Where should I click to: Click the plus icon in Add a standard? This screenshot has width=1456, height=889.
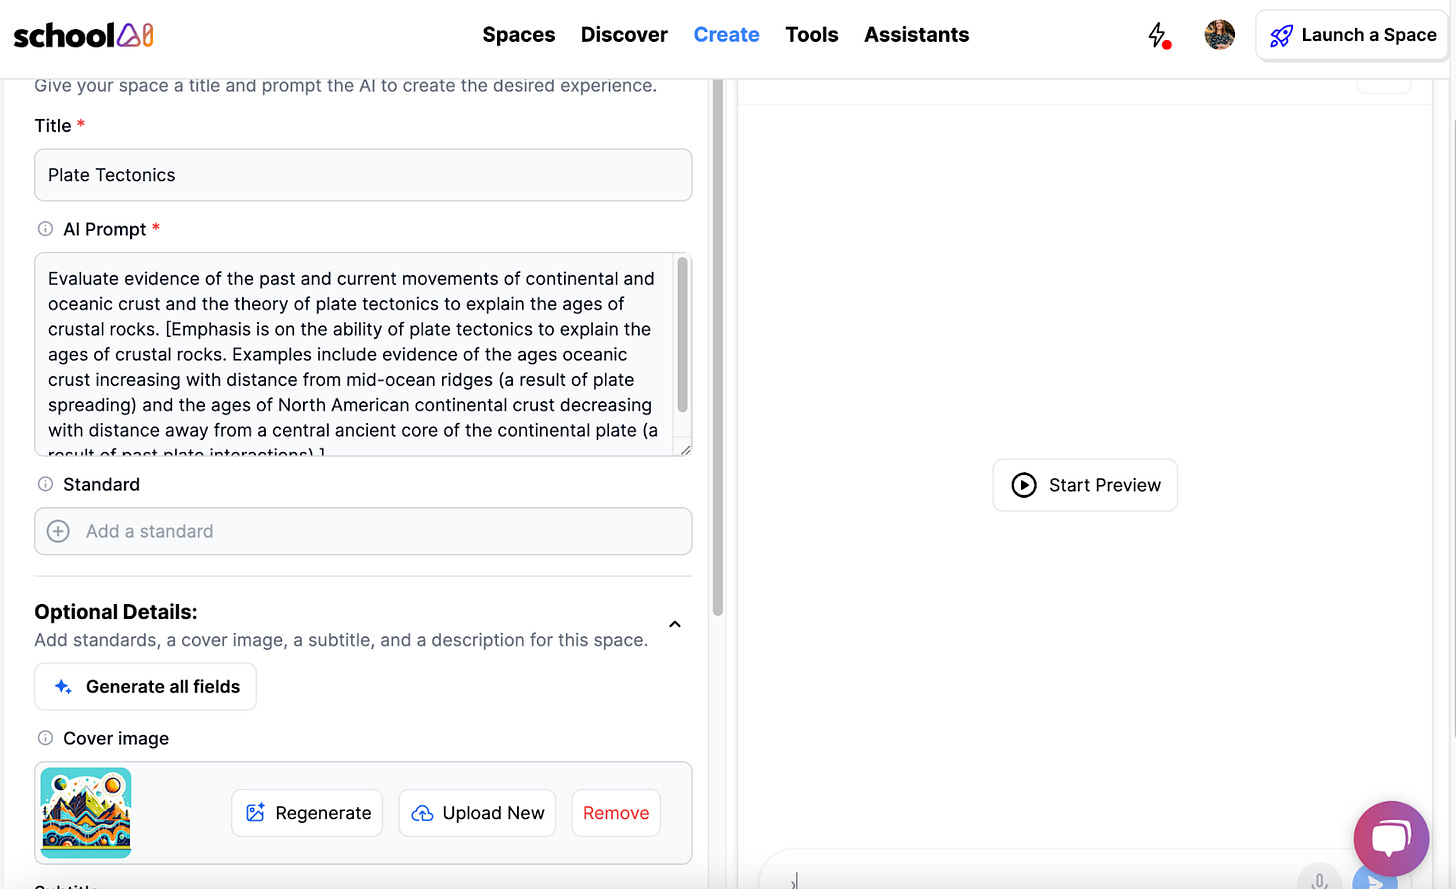59,531
